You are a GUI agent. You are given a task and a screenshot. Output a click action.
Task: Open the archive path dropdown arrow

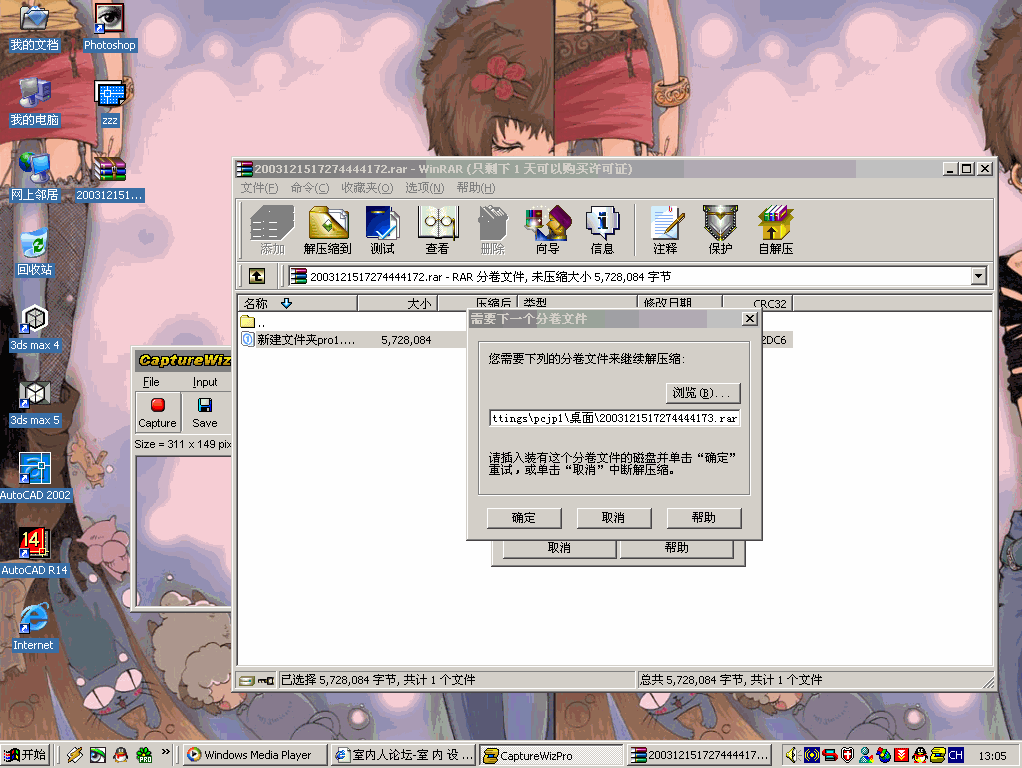(x=978, y=276)
